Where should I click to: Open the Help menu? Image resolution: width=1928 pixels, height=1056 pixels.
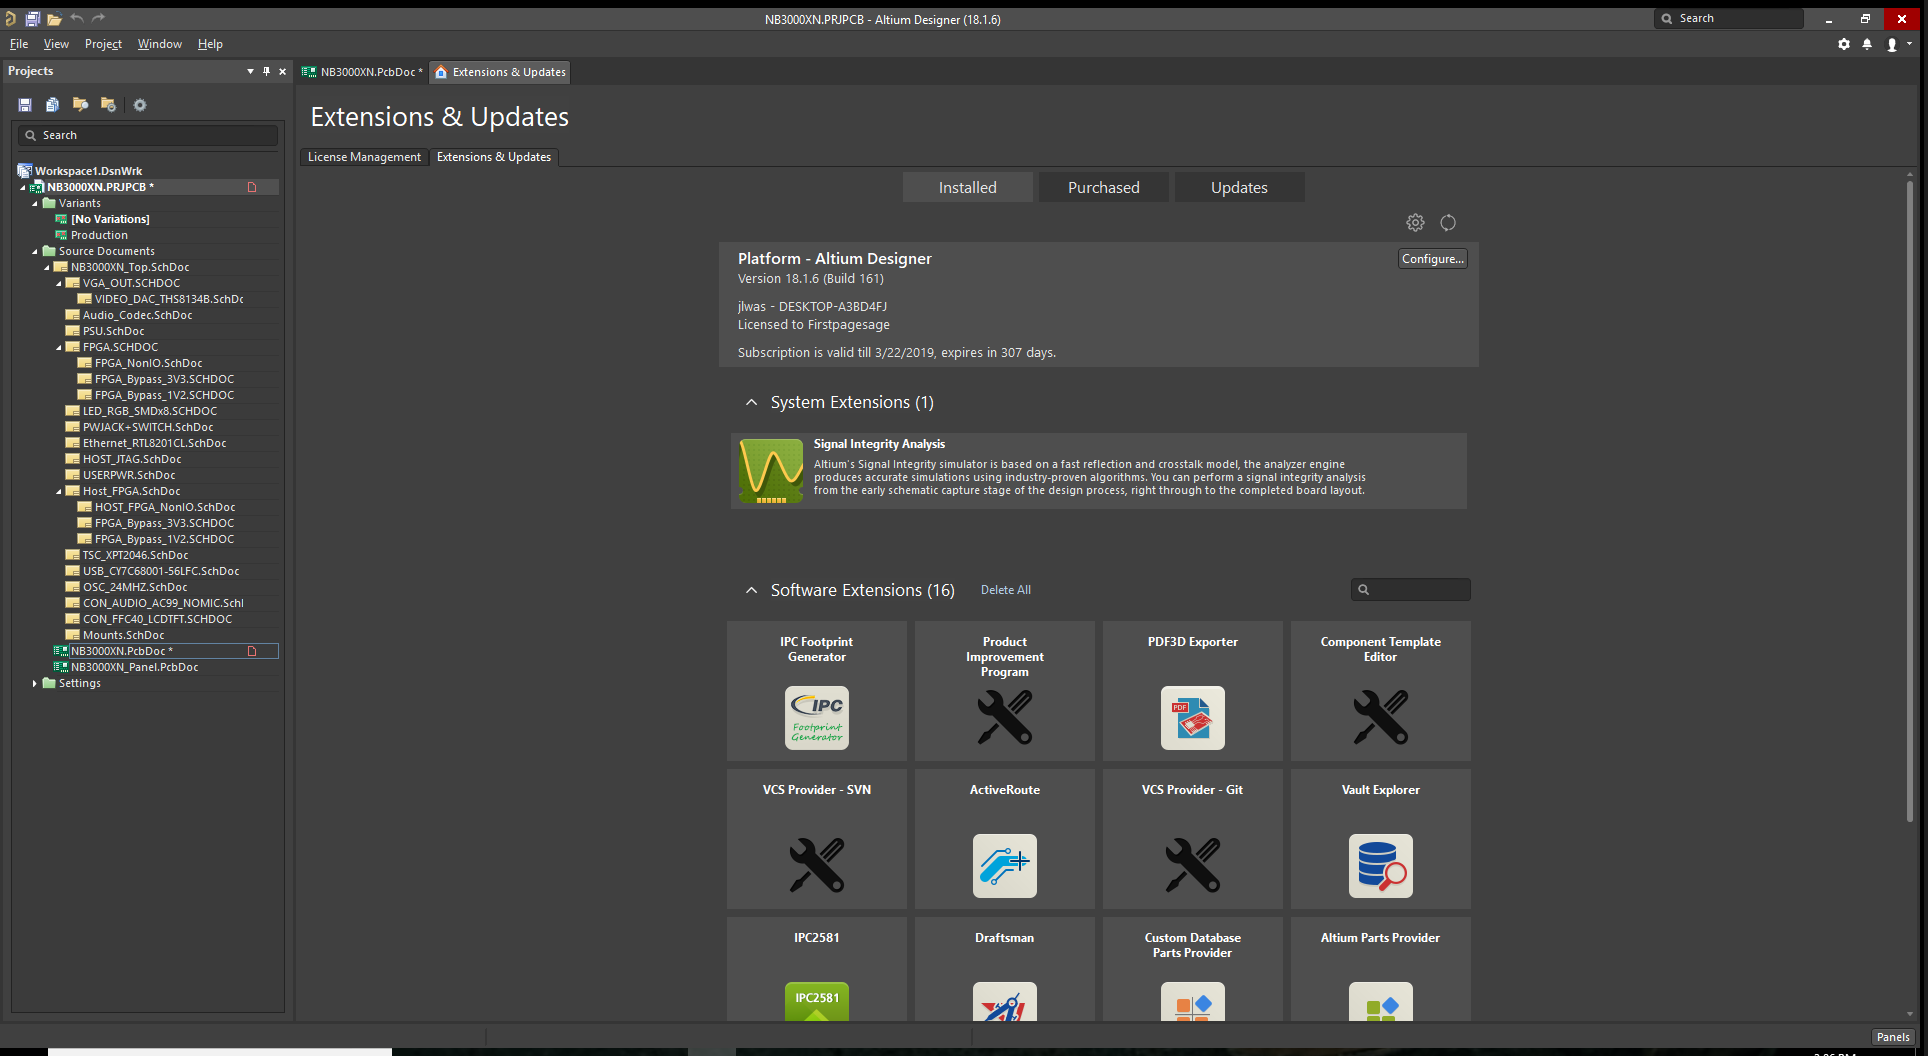[x=210, y=44]
